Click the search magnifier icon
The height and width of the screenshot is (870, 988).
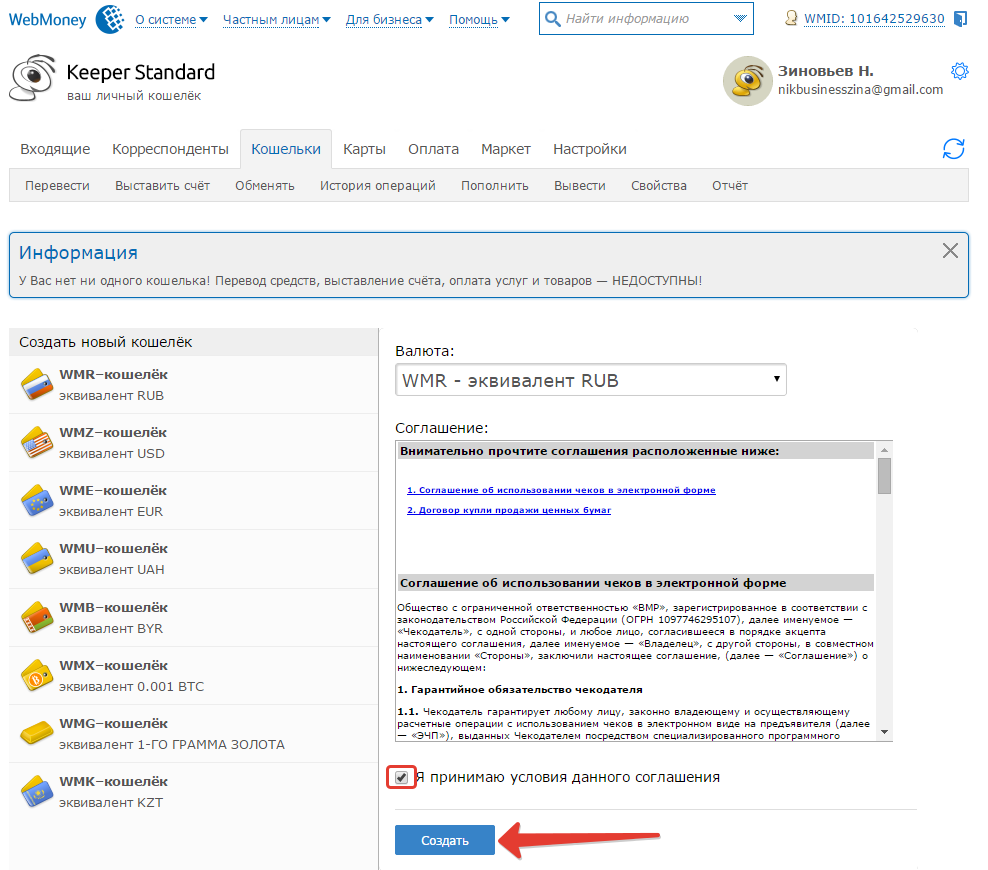(x=553, y=19)
